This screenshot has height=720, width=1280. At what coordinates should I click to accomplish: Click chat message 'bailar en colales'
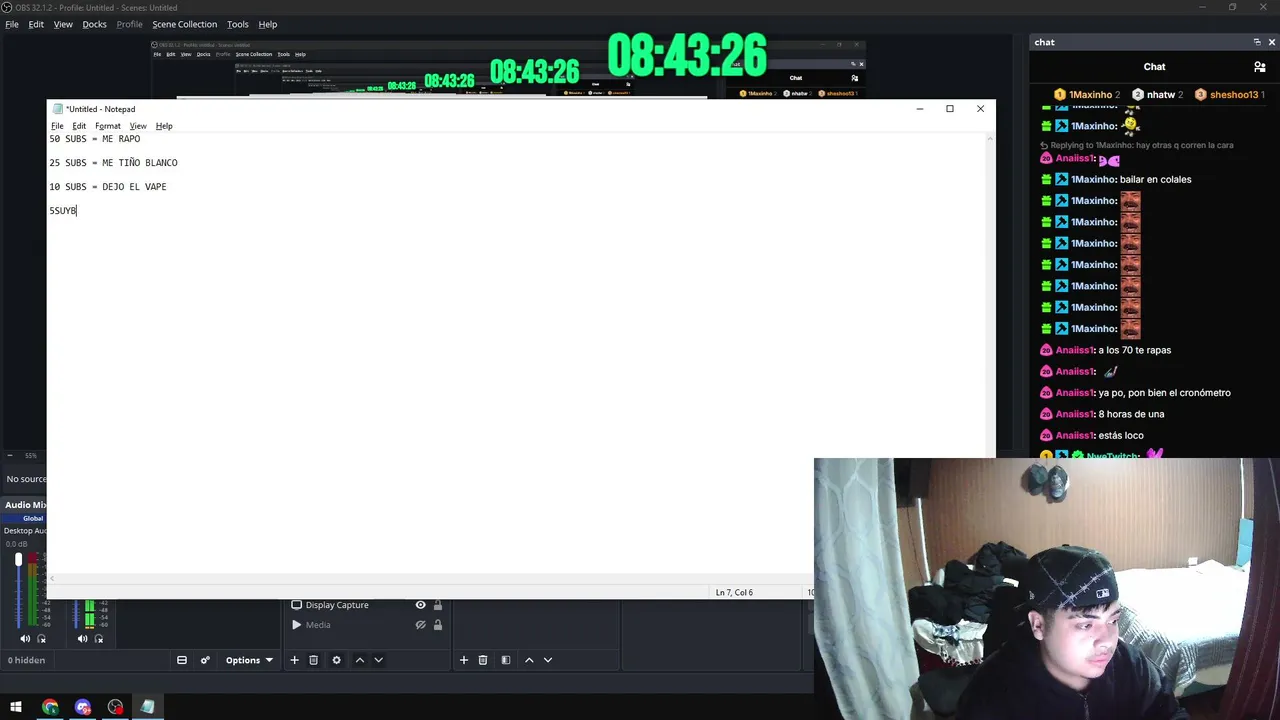tap(1155, 180)
